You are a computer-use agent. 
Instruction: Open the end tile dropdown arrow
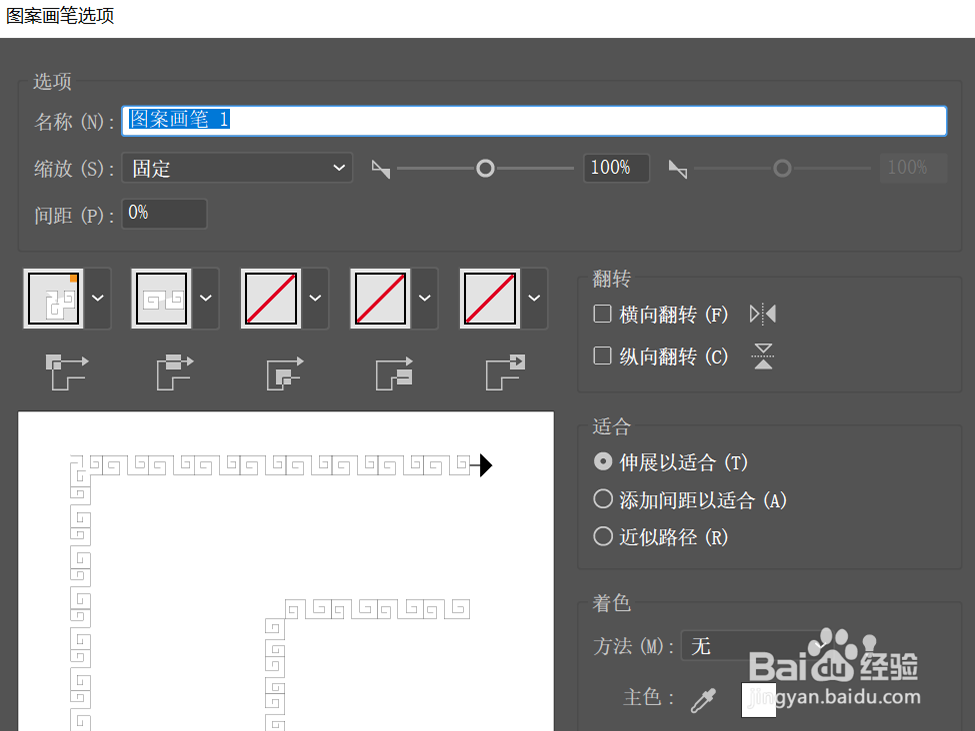[x=534, y=298]
